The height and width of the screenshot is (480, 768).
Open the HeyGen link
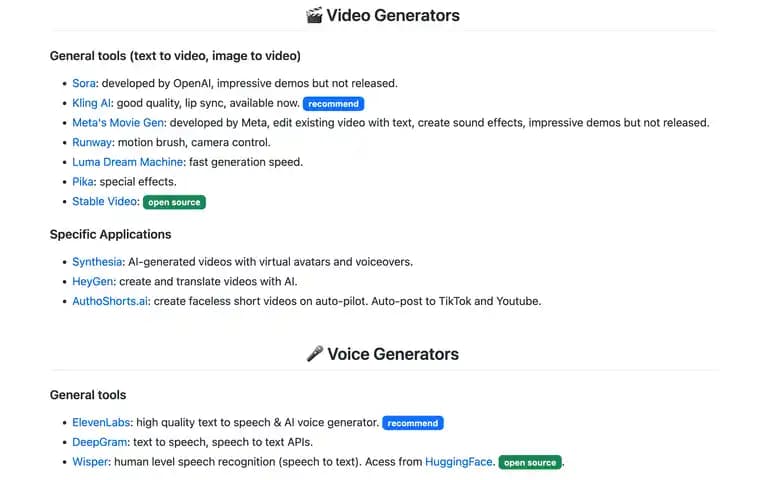pos(93,282)
